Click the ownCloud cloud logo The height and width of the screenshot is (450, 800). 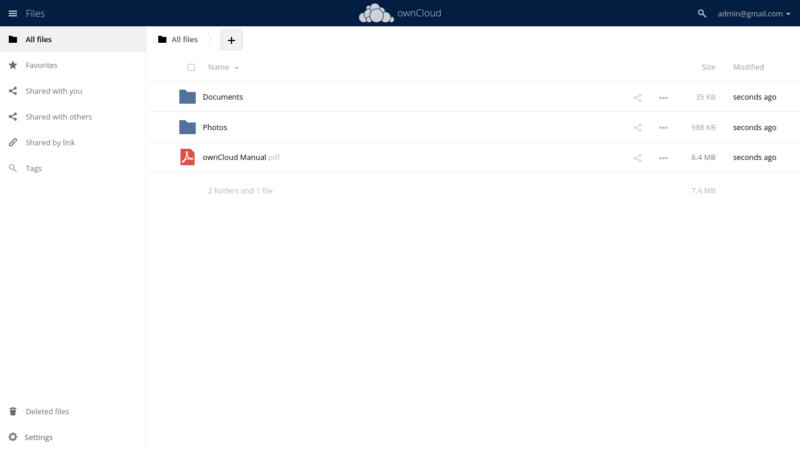(376, 13)
